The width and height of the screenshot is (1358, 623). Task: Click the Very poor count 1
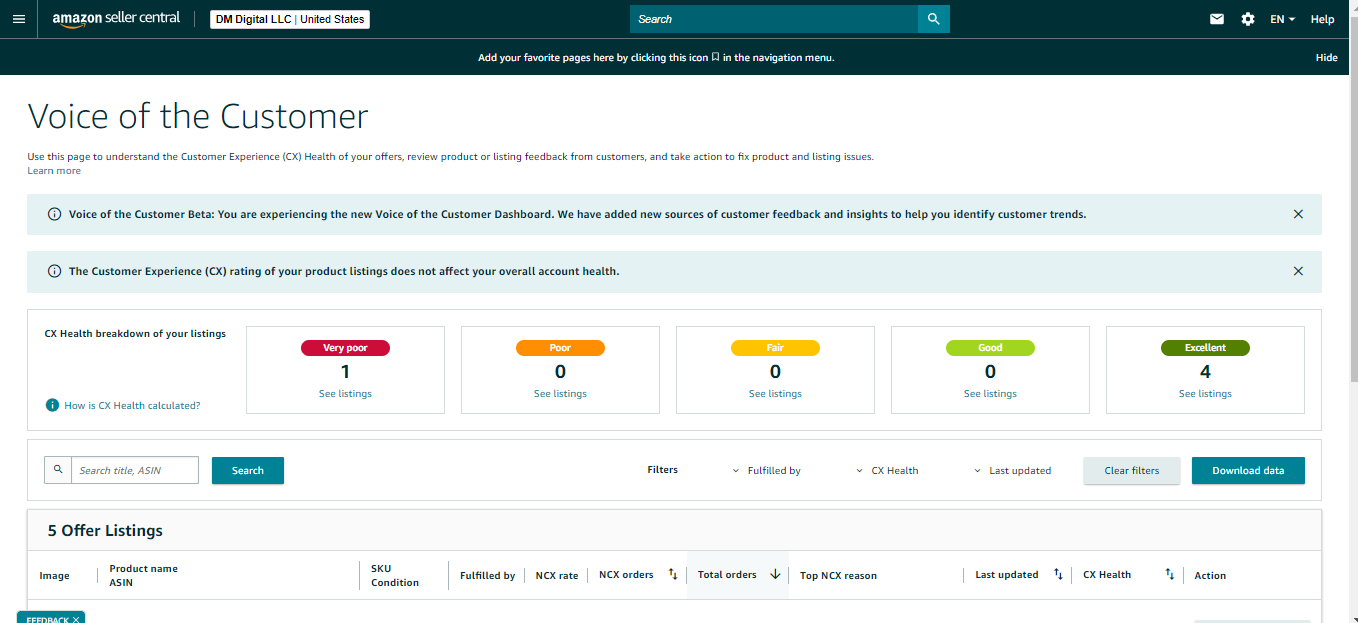click(x=345, y=372)
